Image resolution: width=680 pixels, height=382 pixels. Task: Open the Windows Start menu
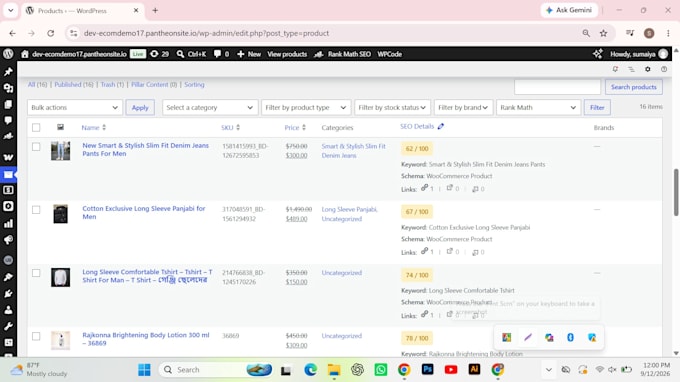click(144, 369)
